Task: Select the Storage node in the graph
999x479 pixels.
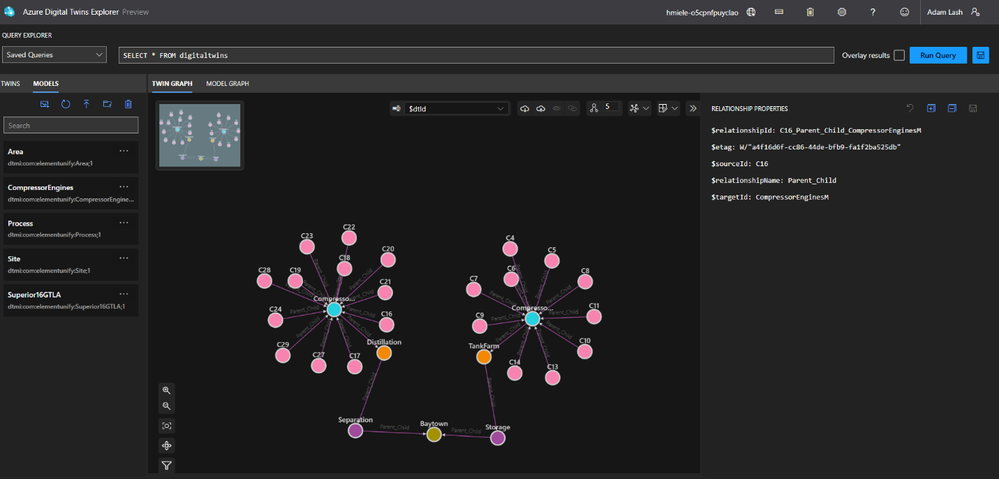Action: click(x=498, y=438)
